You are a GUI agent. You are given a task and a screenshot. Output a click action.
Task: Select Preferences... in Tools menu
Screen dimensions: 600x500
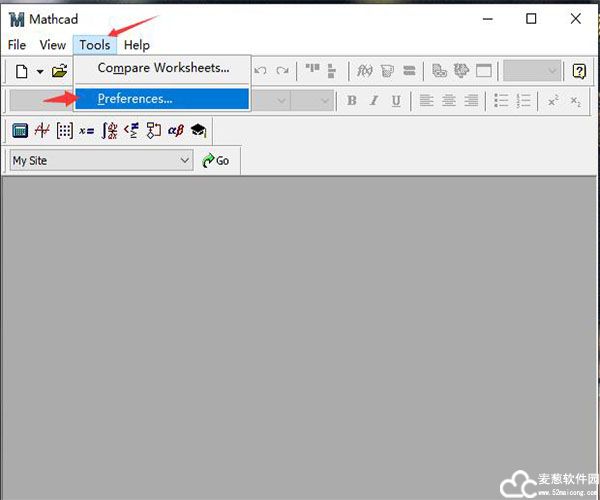[x=162, y=99]
